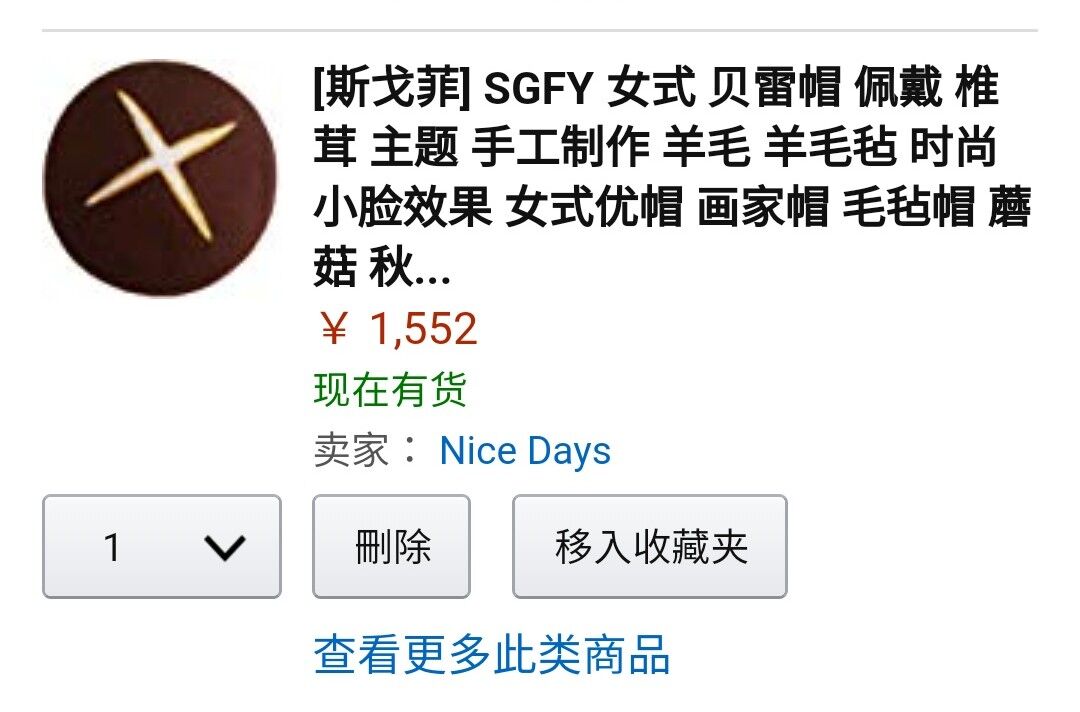
Task: Open the product title starting with [斯戈菲] SGFY
Action: pos(672,178)
